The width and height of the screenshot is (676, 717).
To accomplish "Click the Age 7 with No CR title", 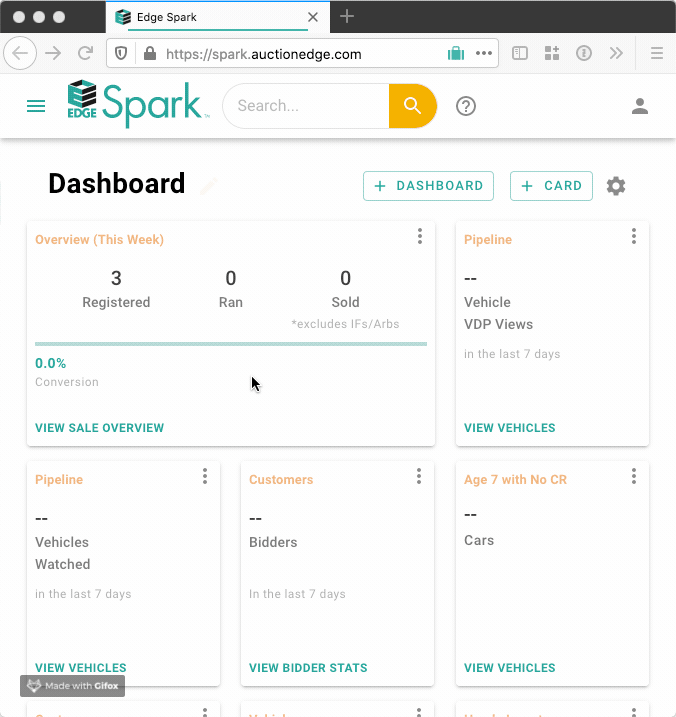I will (515, 480).
